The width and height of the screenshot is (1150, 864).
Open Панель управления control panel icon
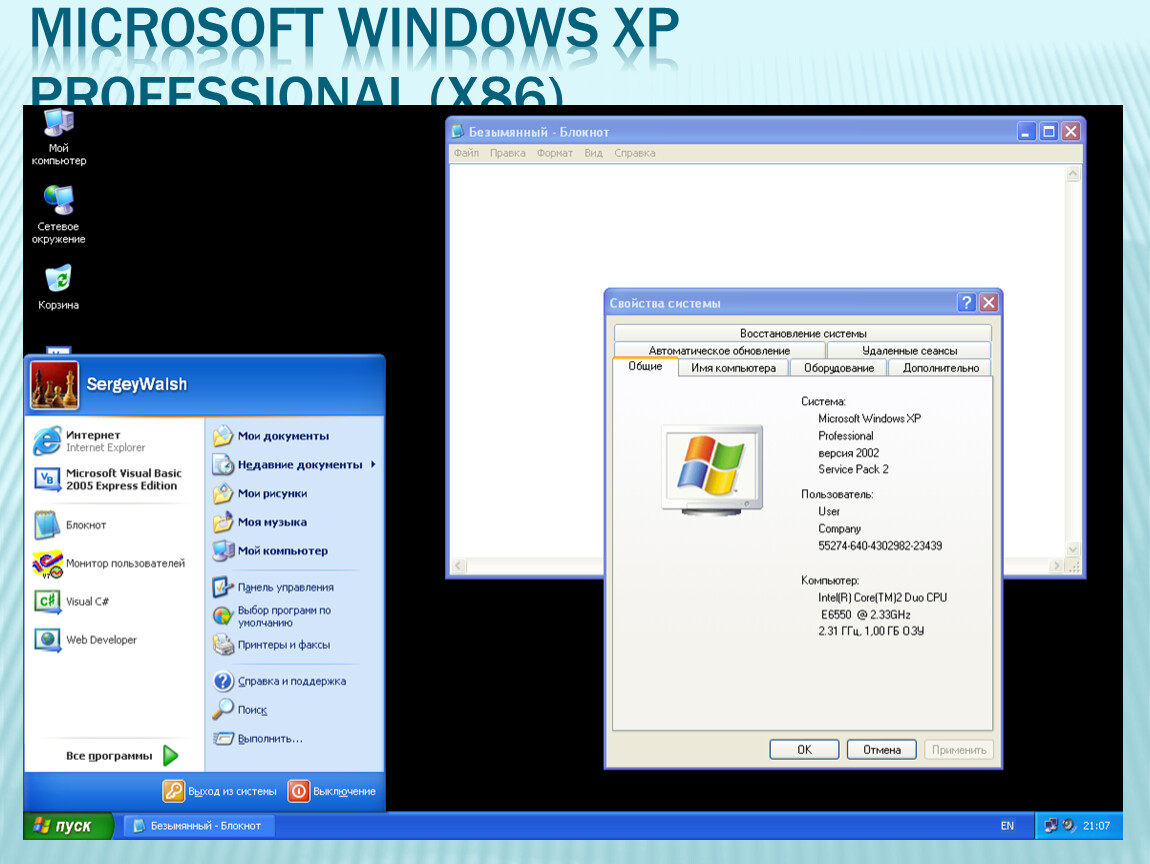[x=223, y=587]
